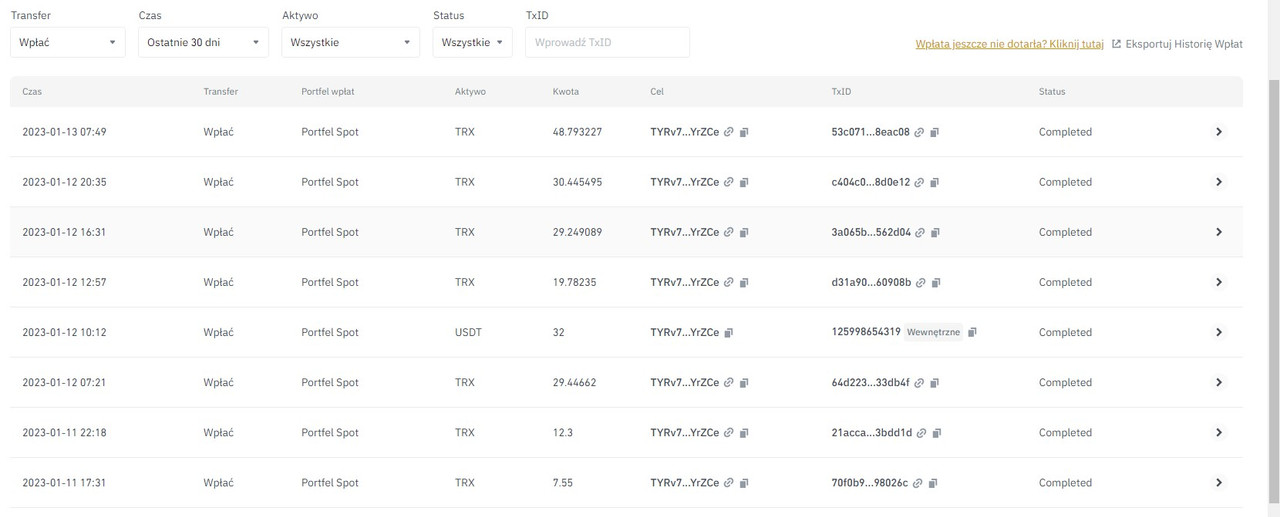Copy address in 12.3 TRX row
This screenshot has width=1280, height=517.
click(744, 432)
